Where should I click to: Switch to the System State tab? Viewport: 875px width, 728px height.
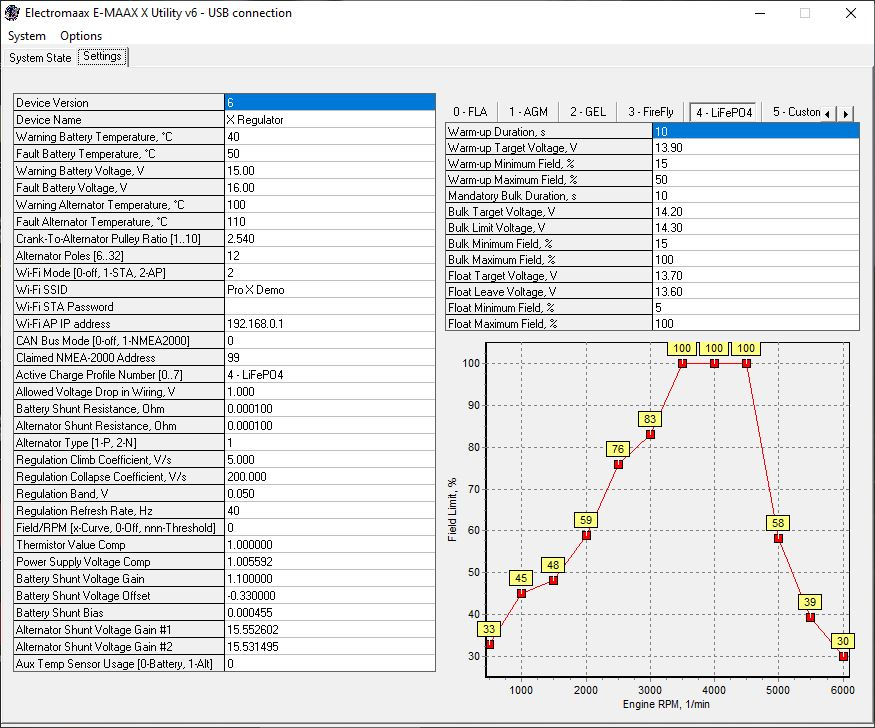click(40, 58)
